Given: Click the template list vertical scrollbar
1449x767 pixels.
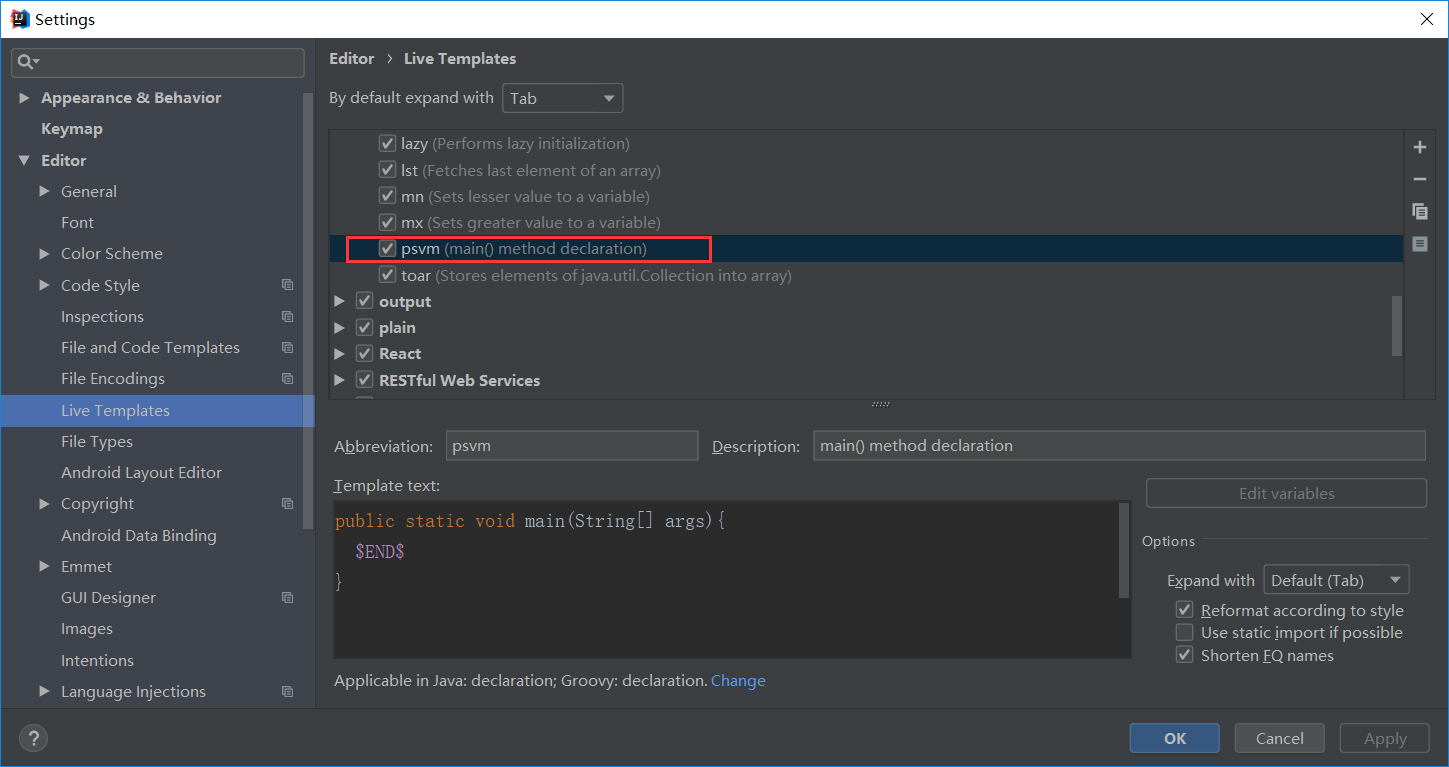Looking at the screenshot, I should coord(1397,325).
